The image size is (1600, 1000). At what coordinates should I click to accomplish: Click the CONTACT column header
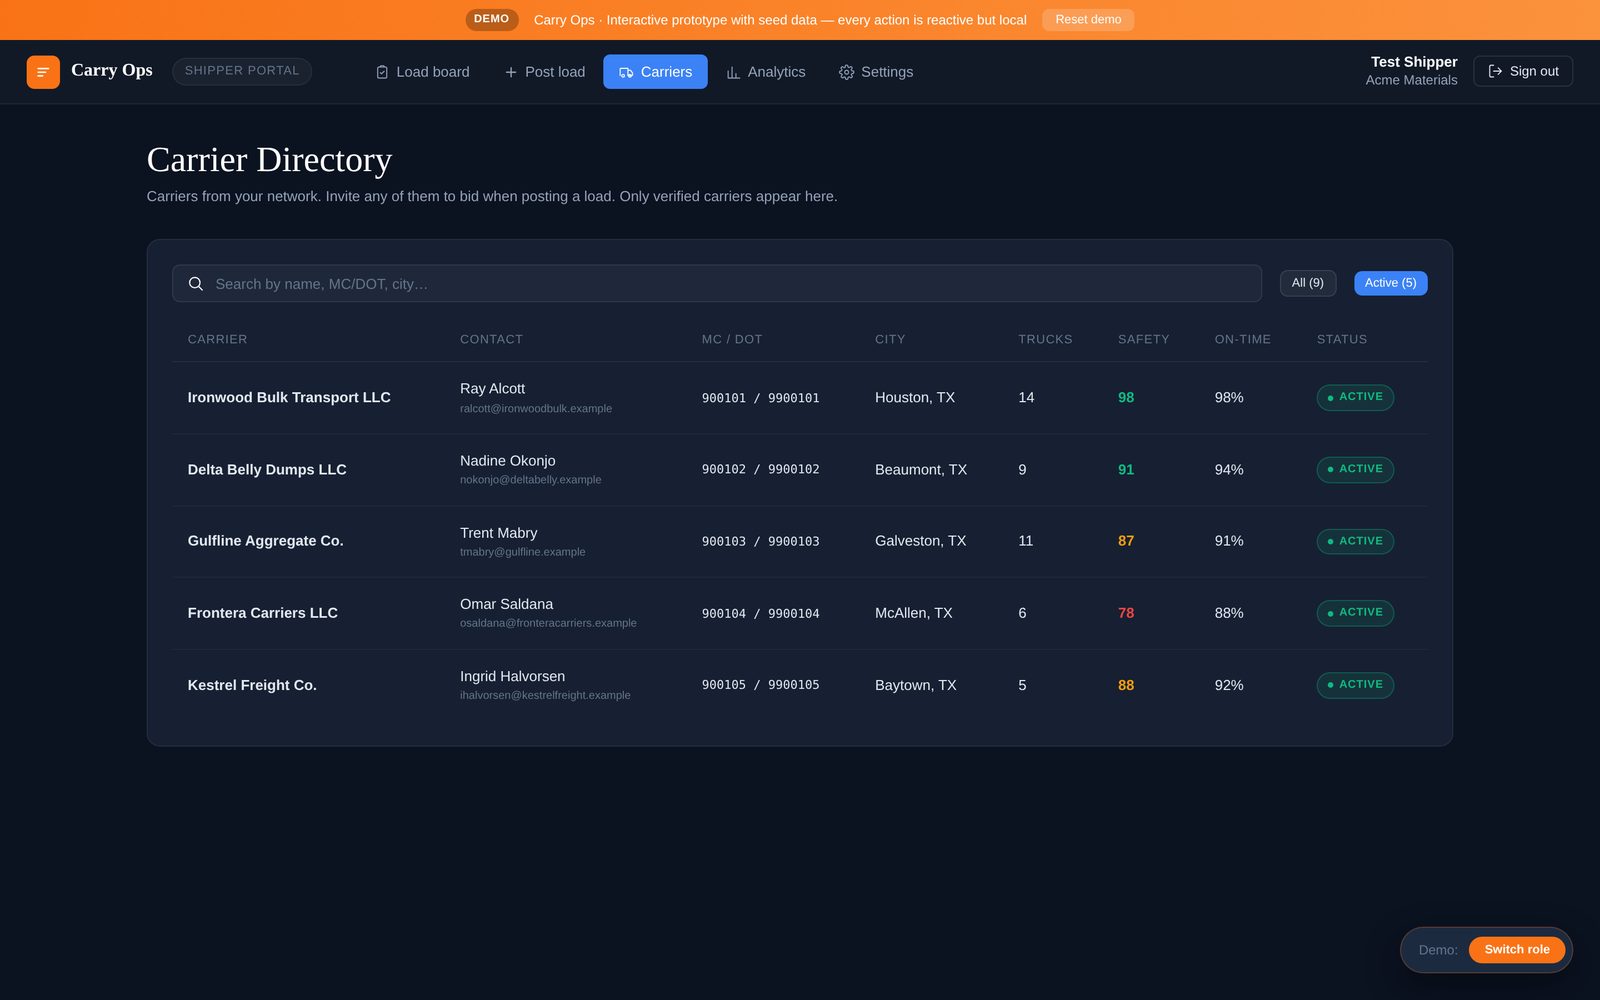(491, 339)
